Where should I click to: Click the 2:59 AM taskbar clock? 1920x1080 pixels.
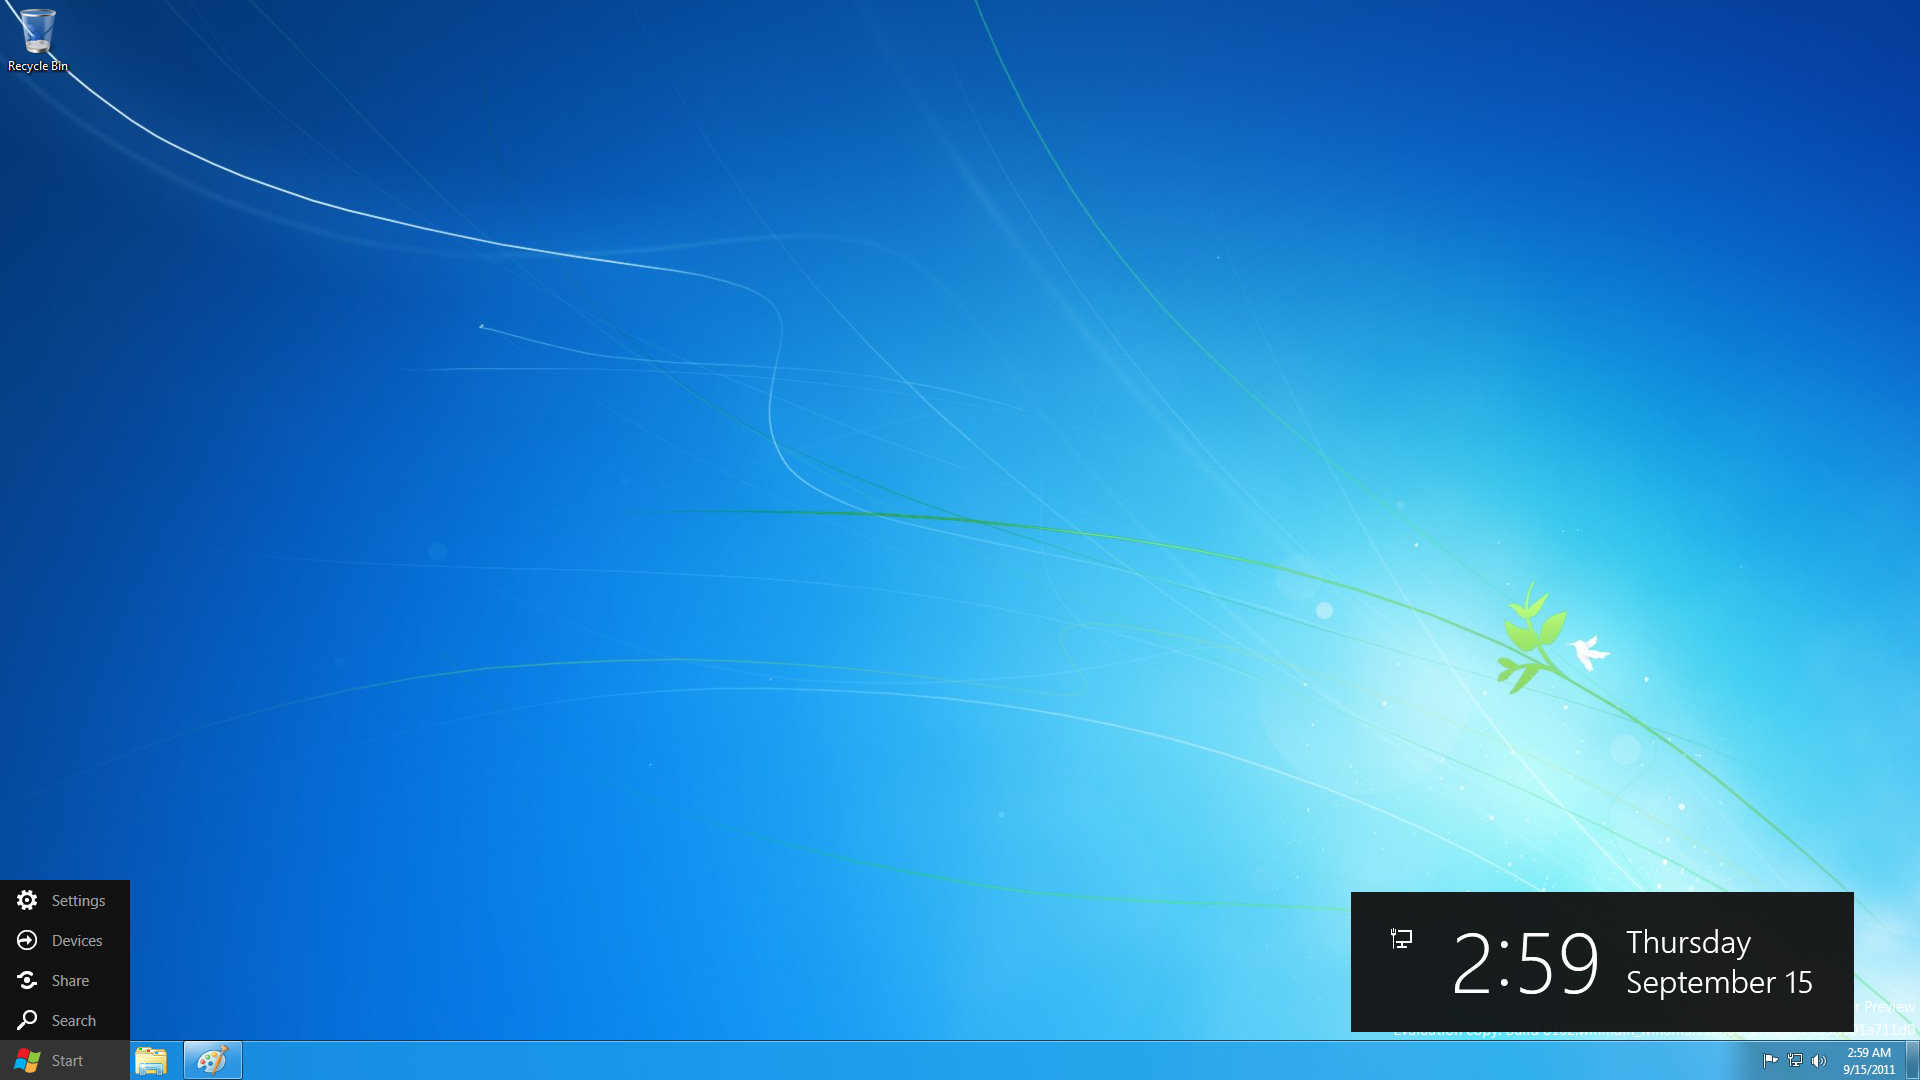coord(1868,1060)
